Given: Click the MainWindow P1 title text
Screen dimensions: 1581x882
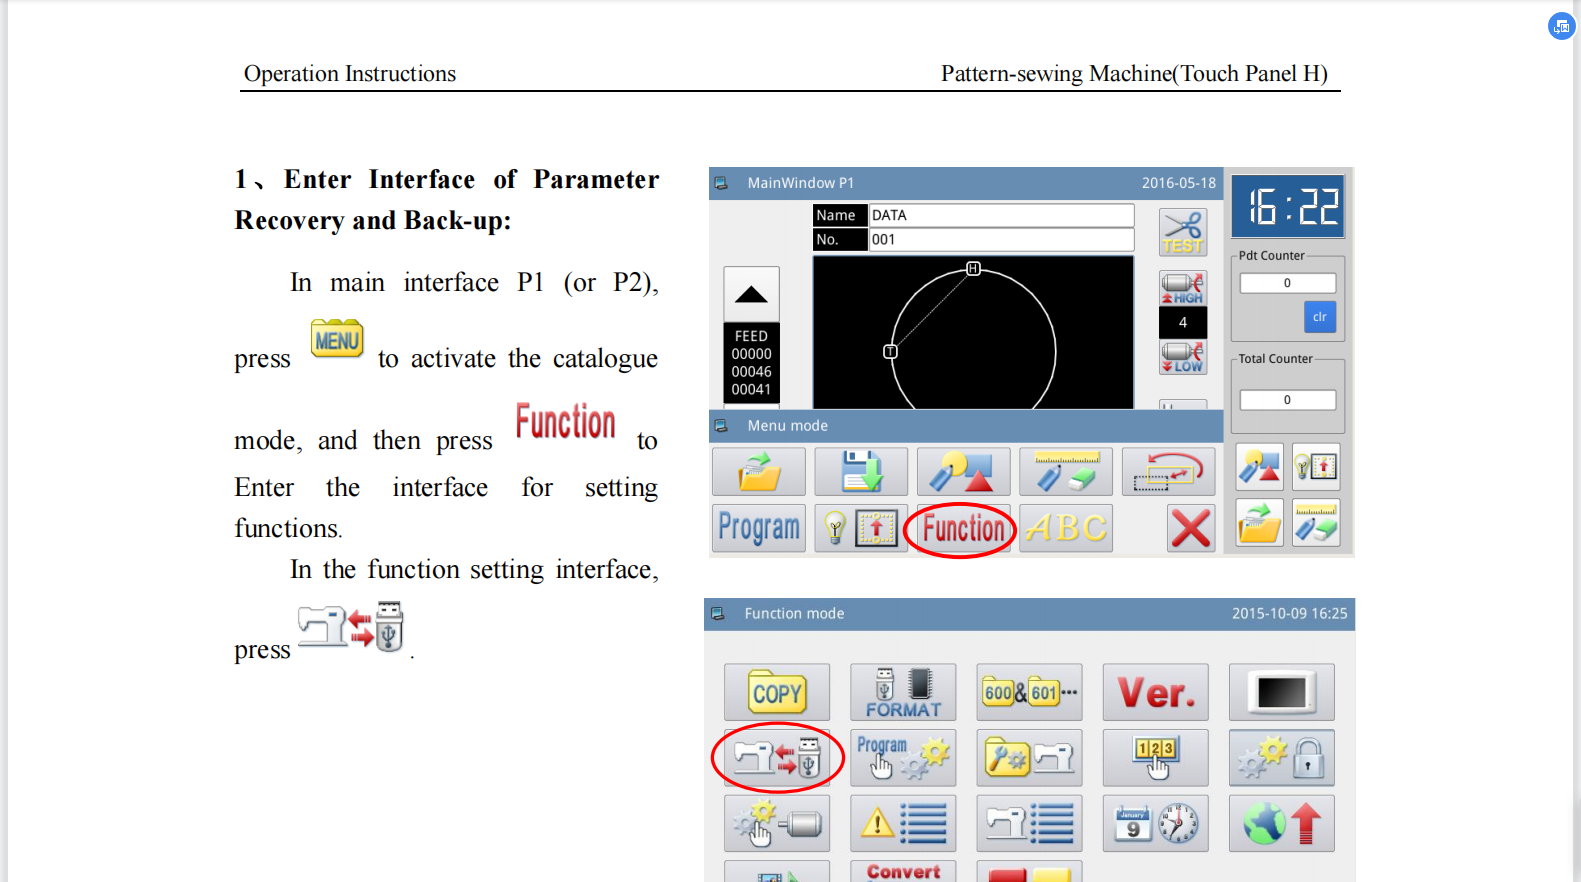Looking at the screenshot, I should click(x=800, y=183).
